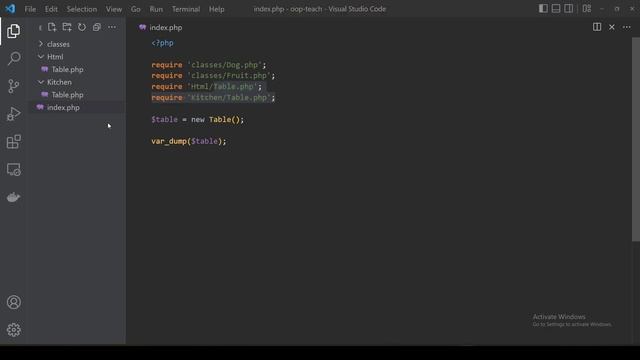
Task: Split the editor to the right
Action: point(597,27)
